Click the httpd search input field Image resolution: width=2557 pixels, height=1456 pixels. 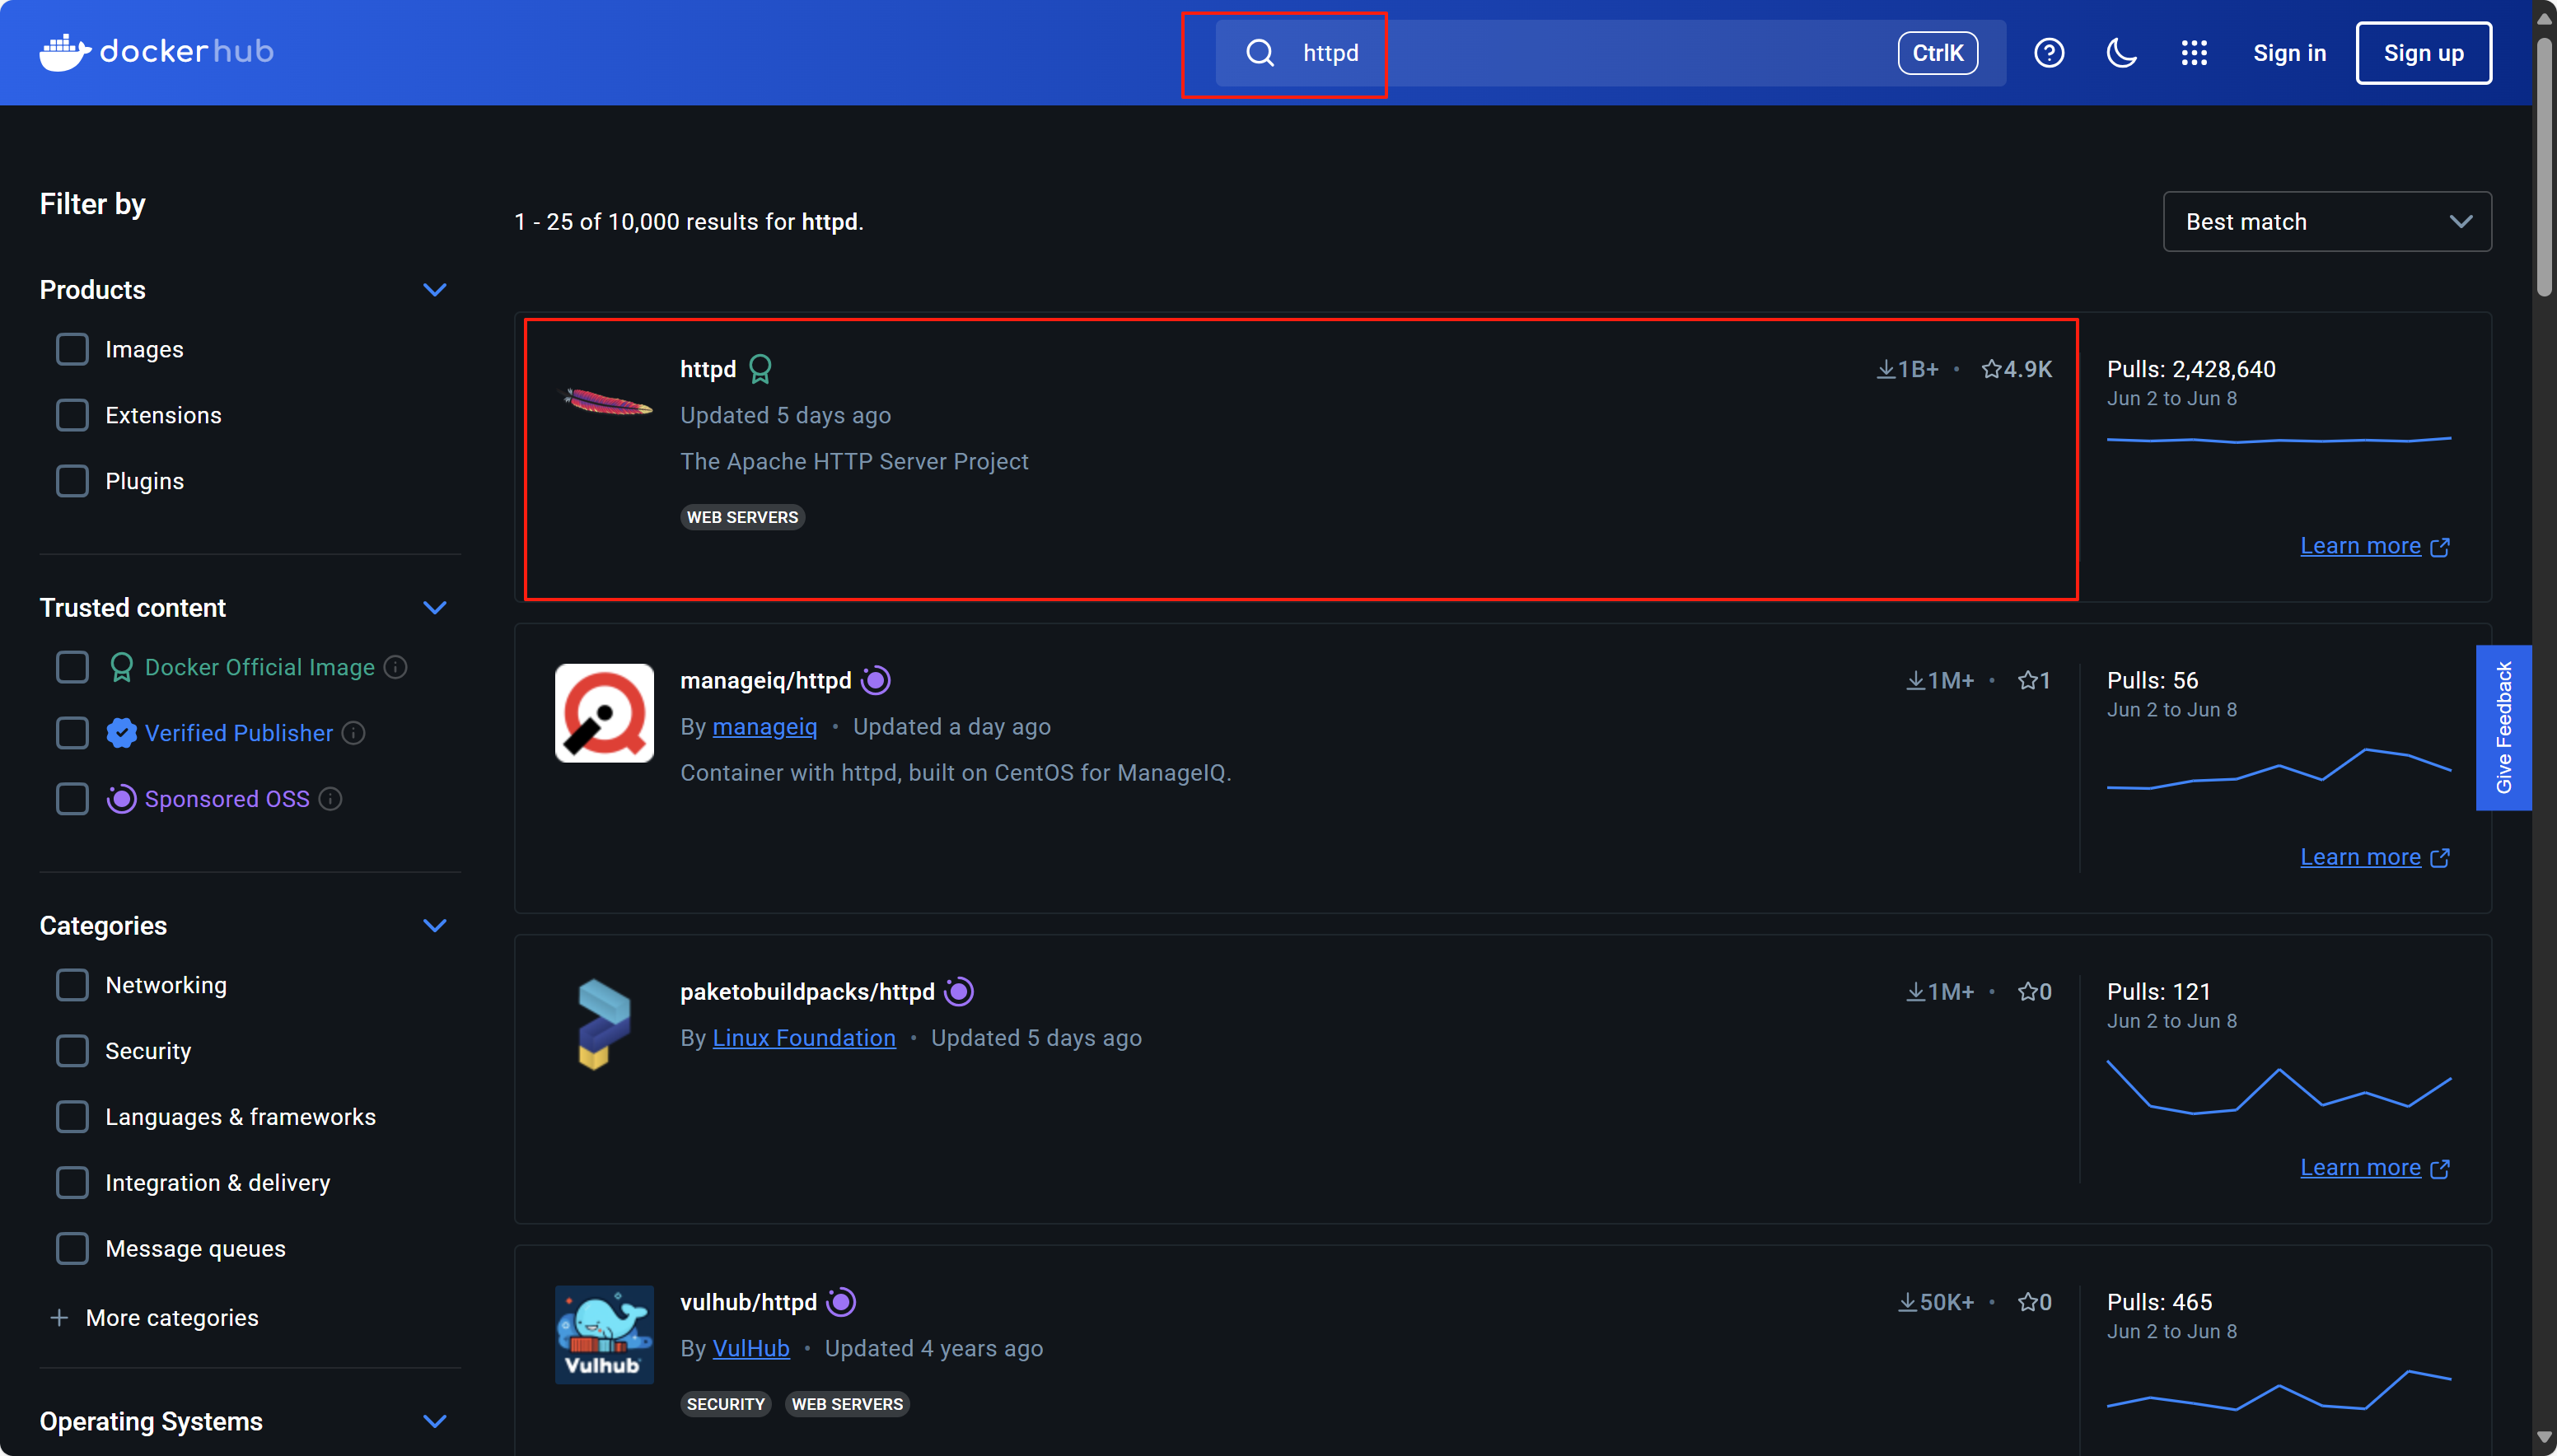click(1611, 53)
